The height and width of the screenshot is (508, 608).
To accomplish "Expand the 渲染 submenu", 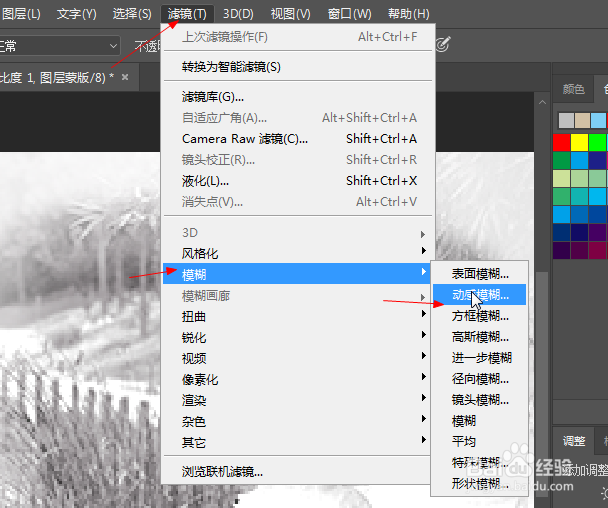I will tap(298, 400).
